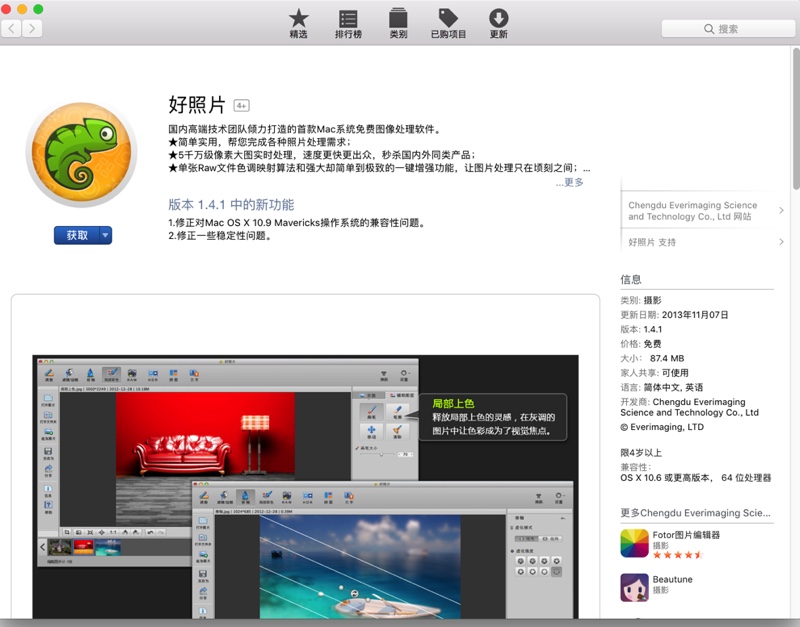This screenshot has height=627, width=800.
Task: Click chevron next to developer website
Action: tap(781, 210)
